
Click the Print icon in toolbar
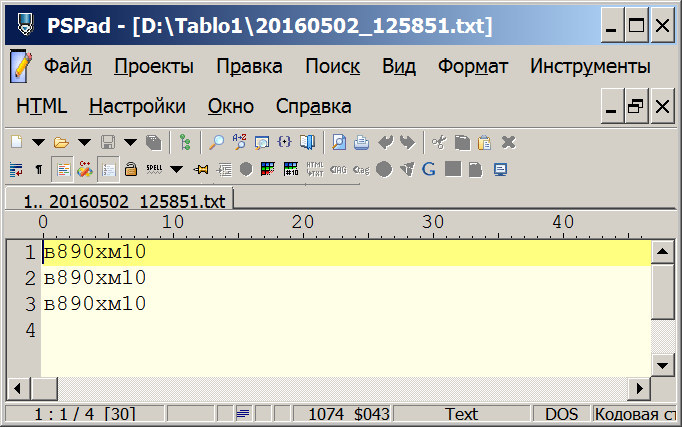click(x=361, y=142)
